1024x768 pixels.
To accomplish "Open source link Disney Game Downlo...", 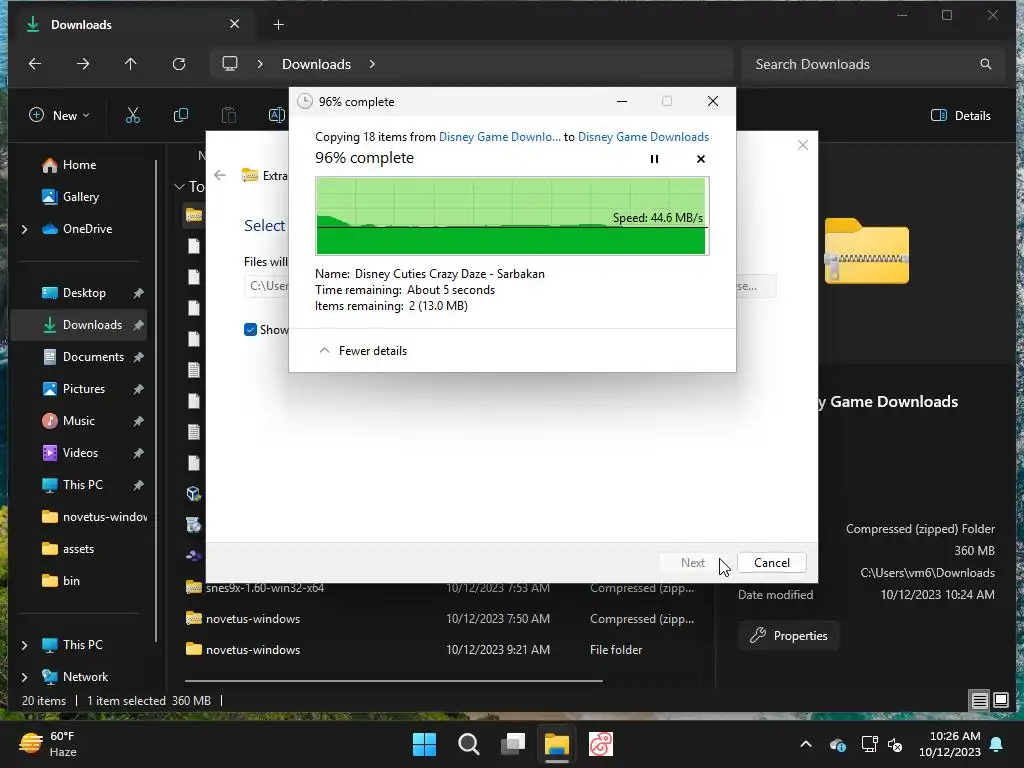I will (x=500, y=136).
